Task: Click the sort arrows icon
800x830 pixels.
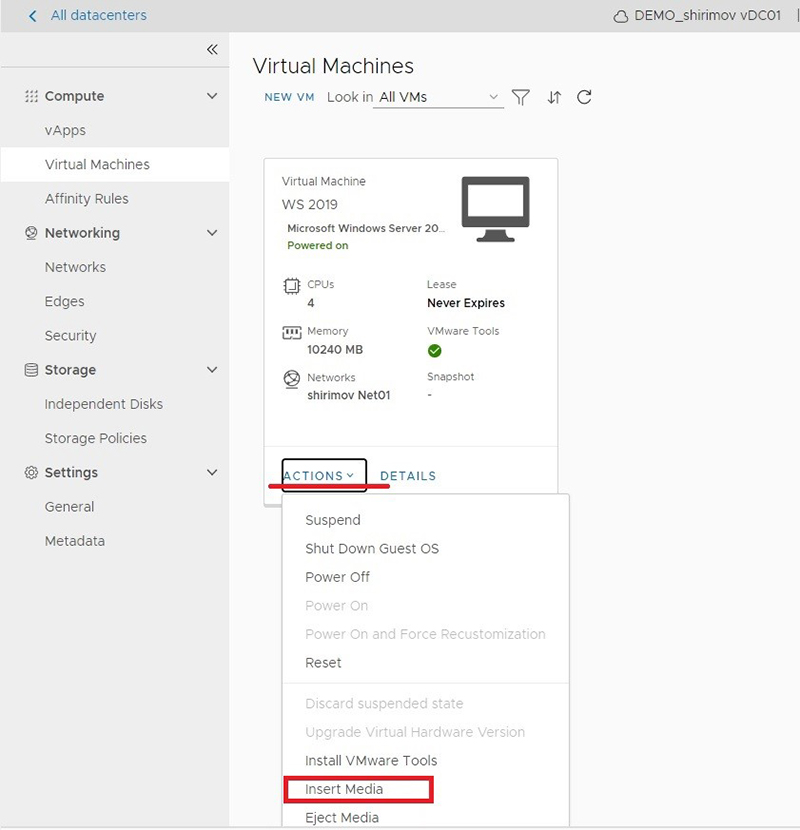Action: (x=554, y=97)
